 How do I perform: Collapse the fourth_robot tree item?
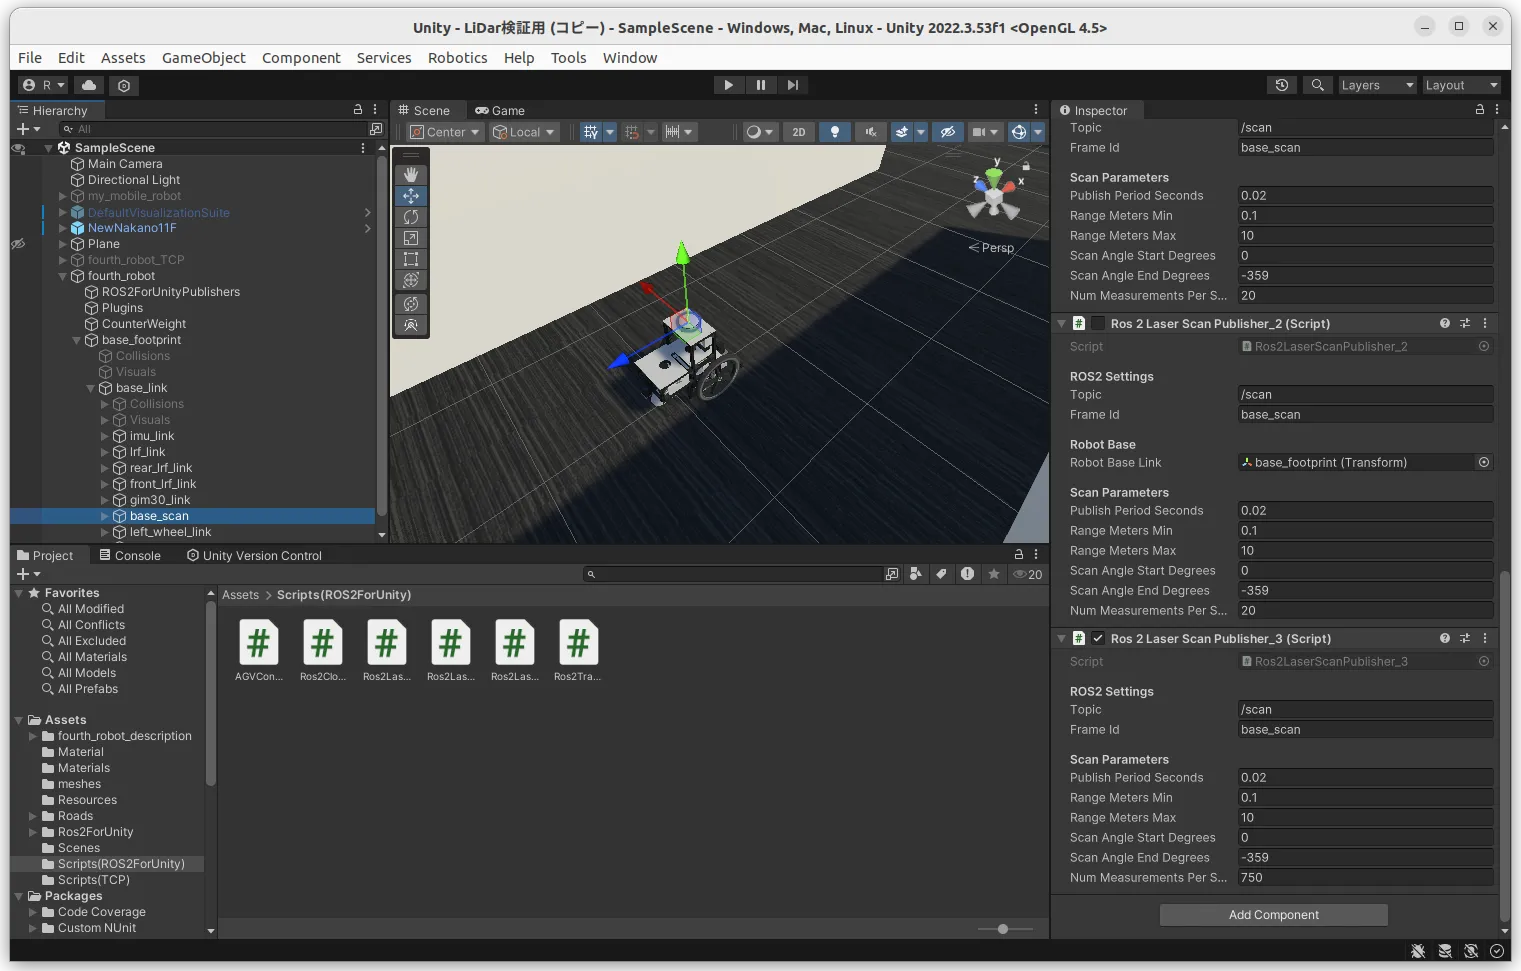(63, 276)
